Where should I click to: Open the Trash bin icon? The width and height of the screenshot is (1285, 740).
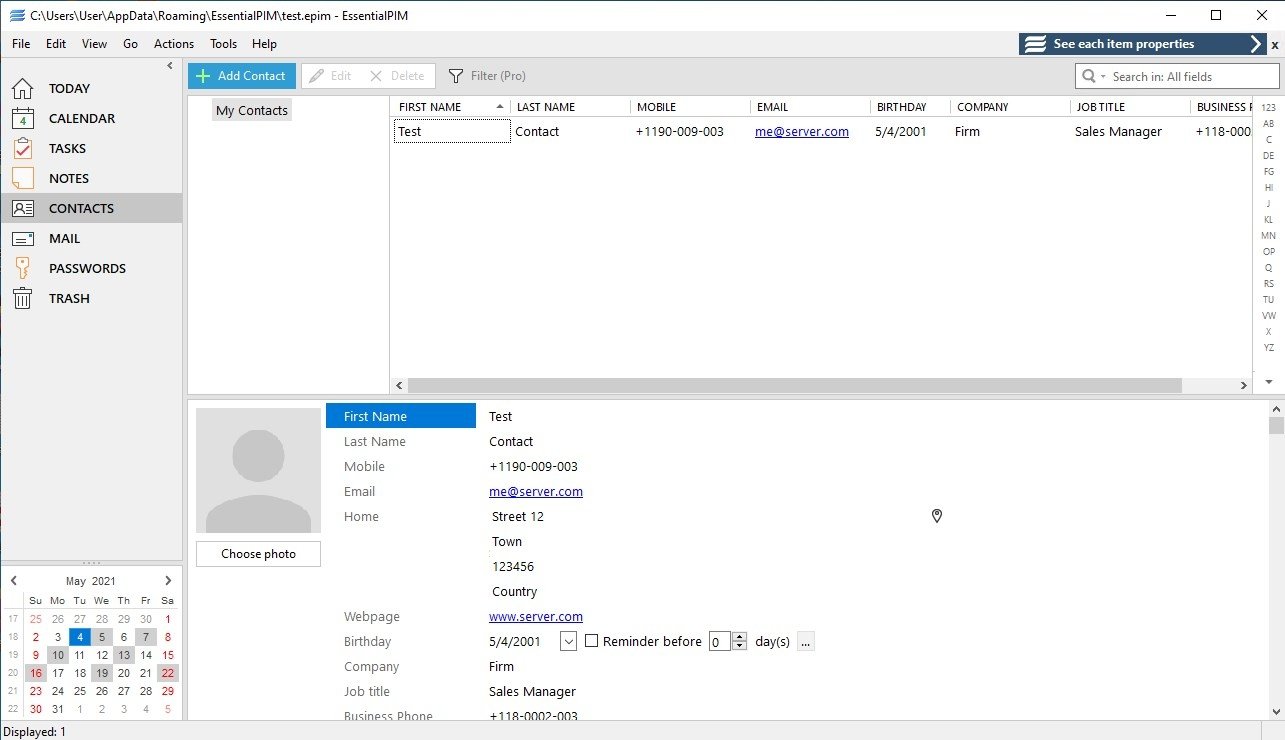point(22,298)
